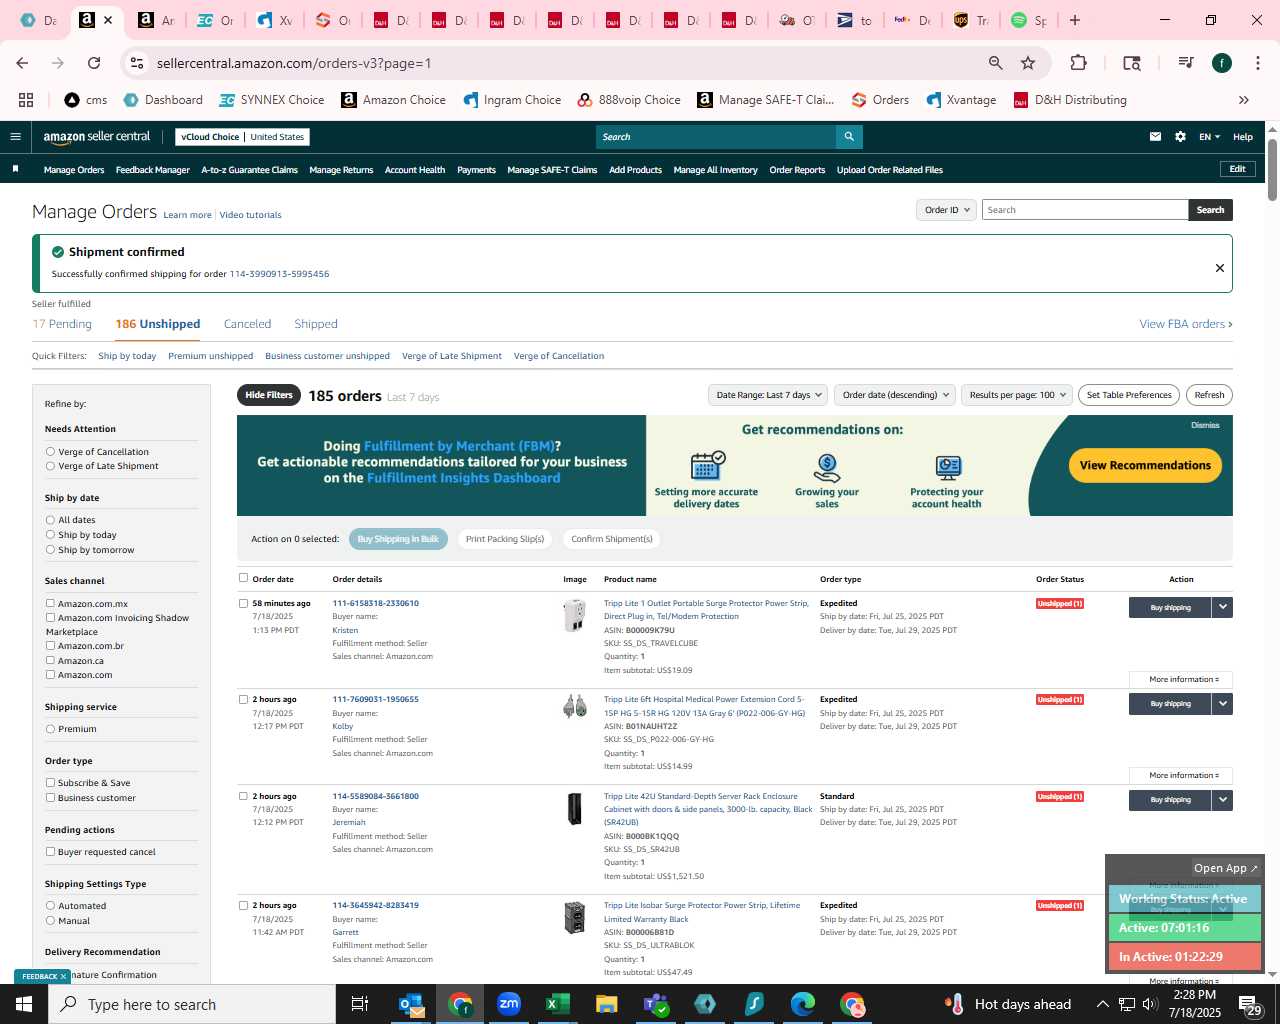Image resolution: width=1280 pixels, height=1024 pixels.
Task: Click the Chrome zoom magnifier icon
Action: click(x=995, y=63)
